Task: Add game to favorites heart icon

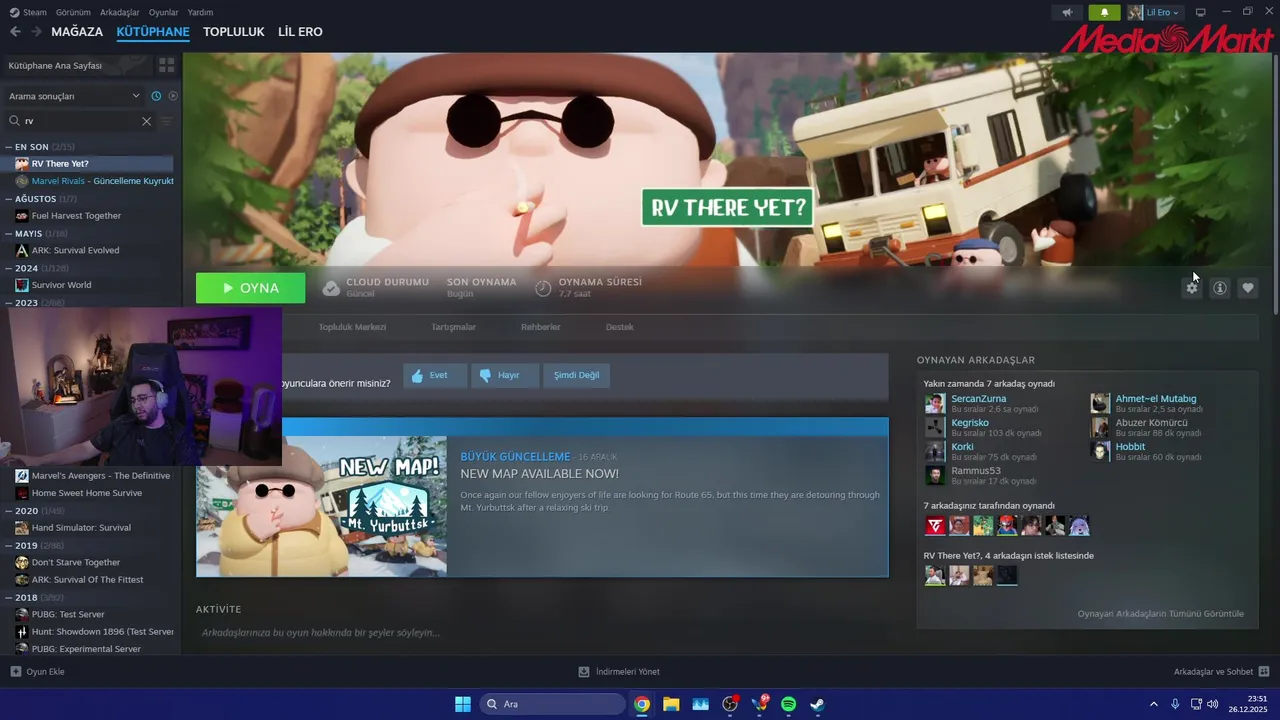Action: [1248, 288]
